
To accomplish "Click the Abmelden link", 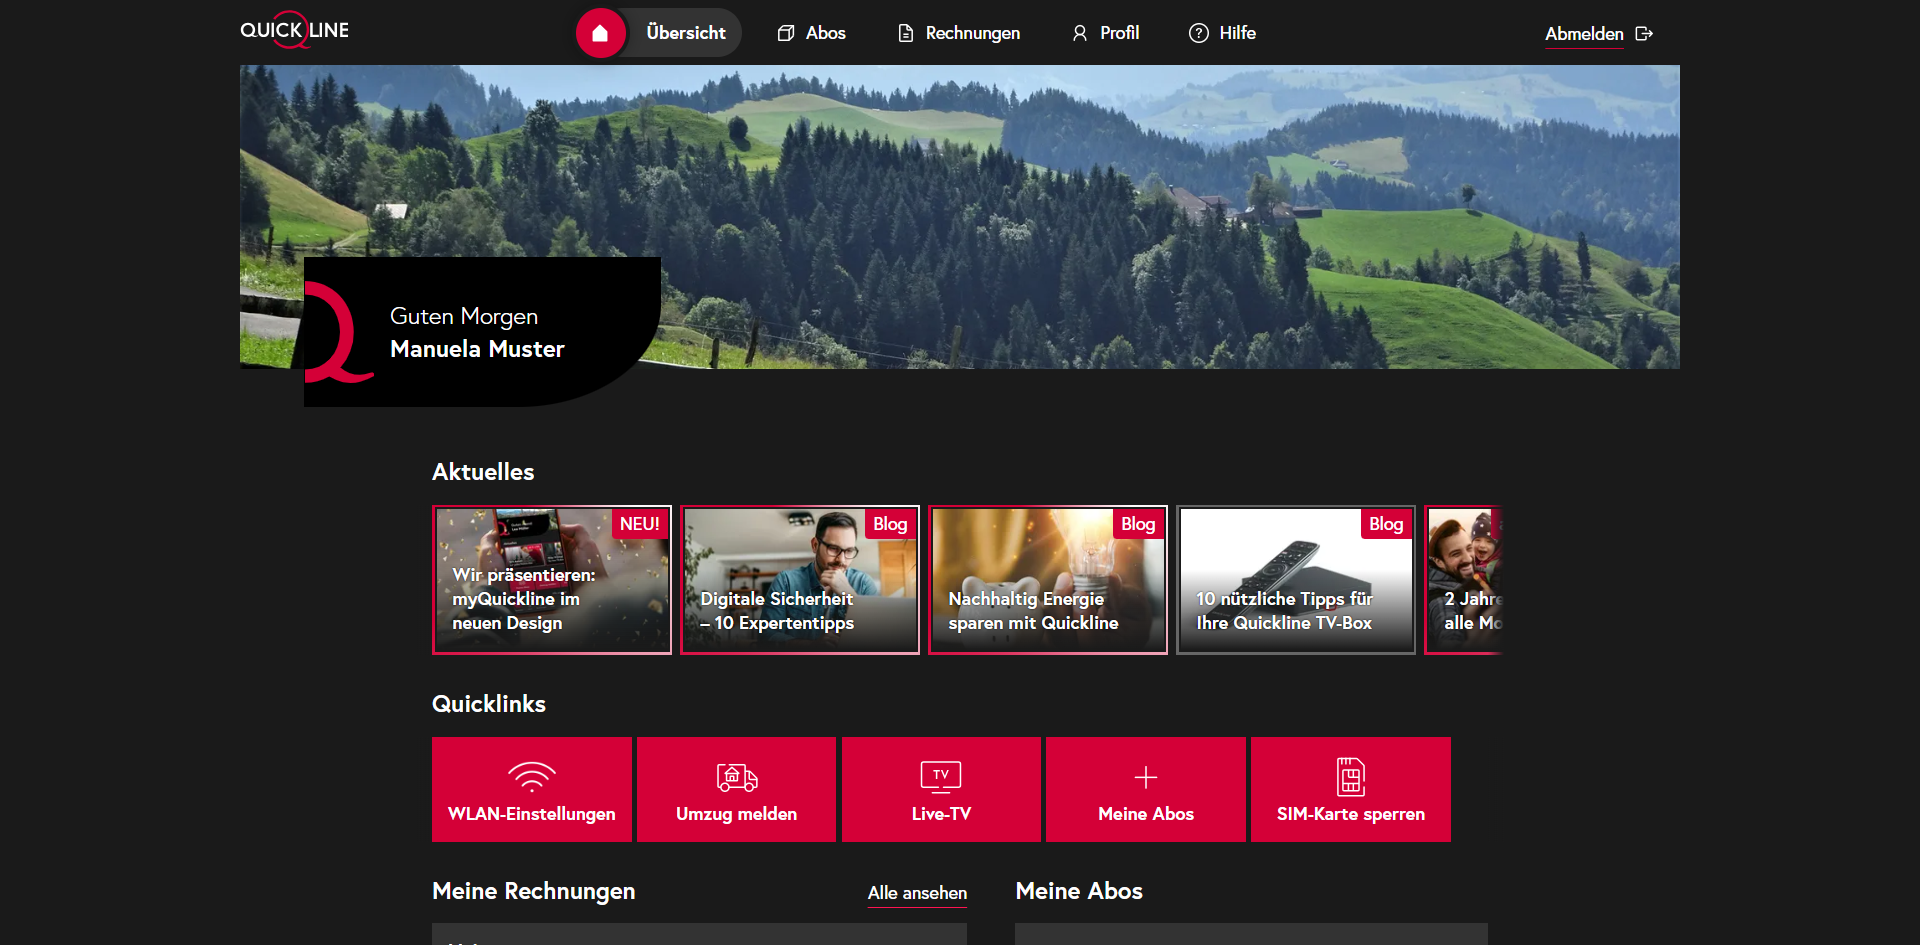I will (x=1584, y=34).
